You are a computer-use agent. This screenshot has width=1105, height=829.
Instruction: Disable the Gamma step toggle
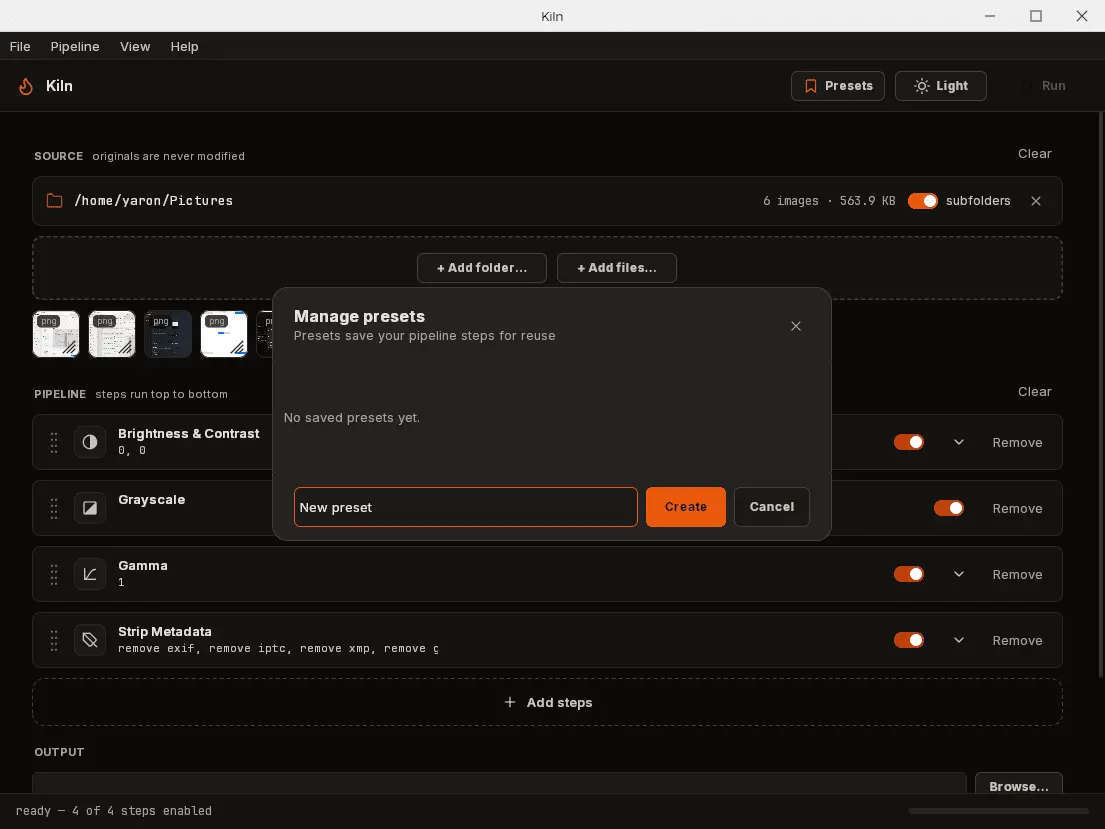click(x=908, y=574)
